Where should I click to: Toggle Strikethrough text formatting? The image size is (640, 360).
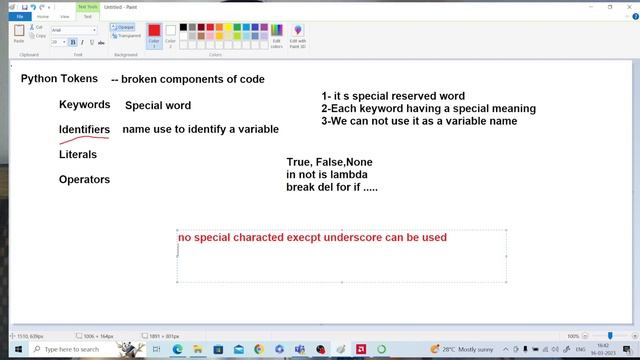(x=101, y=42)
